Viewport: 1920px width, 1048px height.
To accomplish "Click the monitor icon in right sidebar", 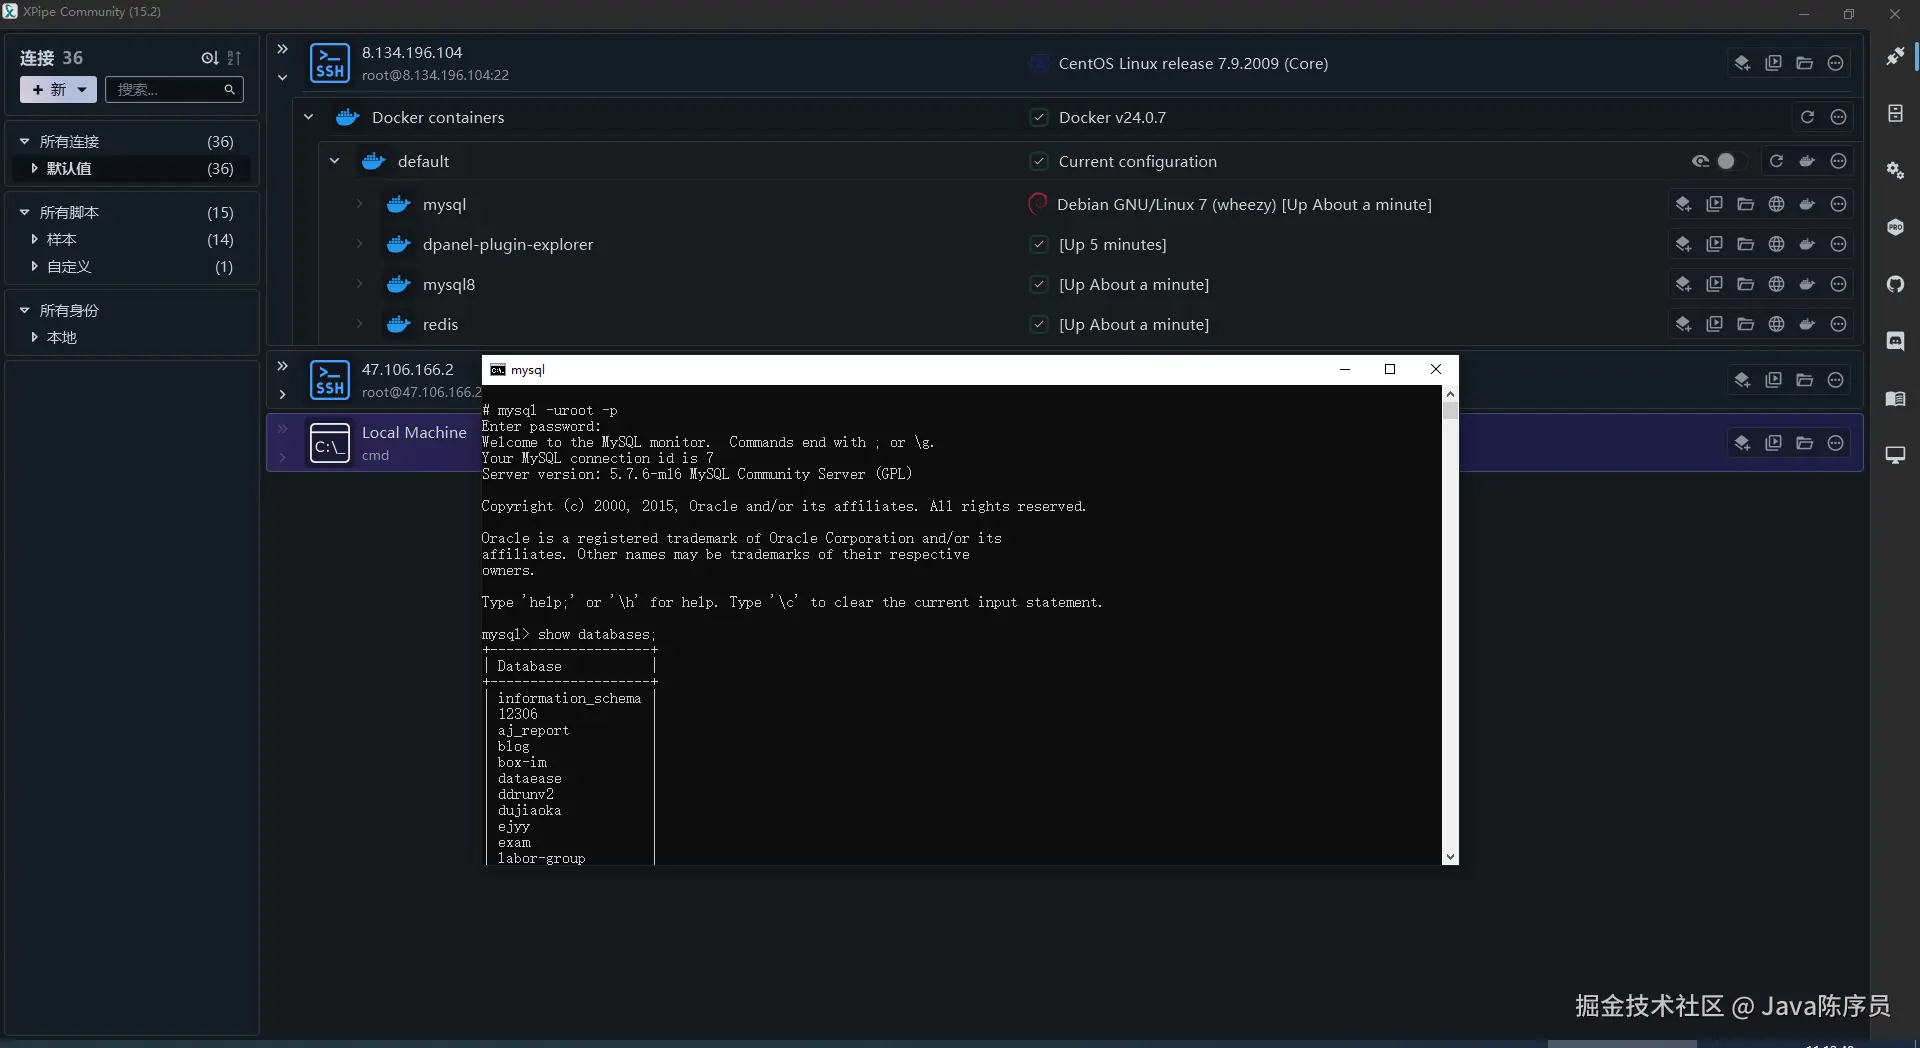I will 1895,455.
